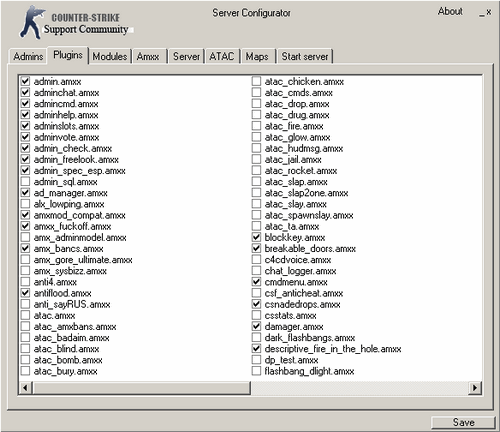Disable admin_freelook.amxx plugin
500x432 pixels.
(25, 159)
